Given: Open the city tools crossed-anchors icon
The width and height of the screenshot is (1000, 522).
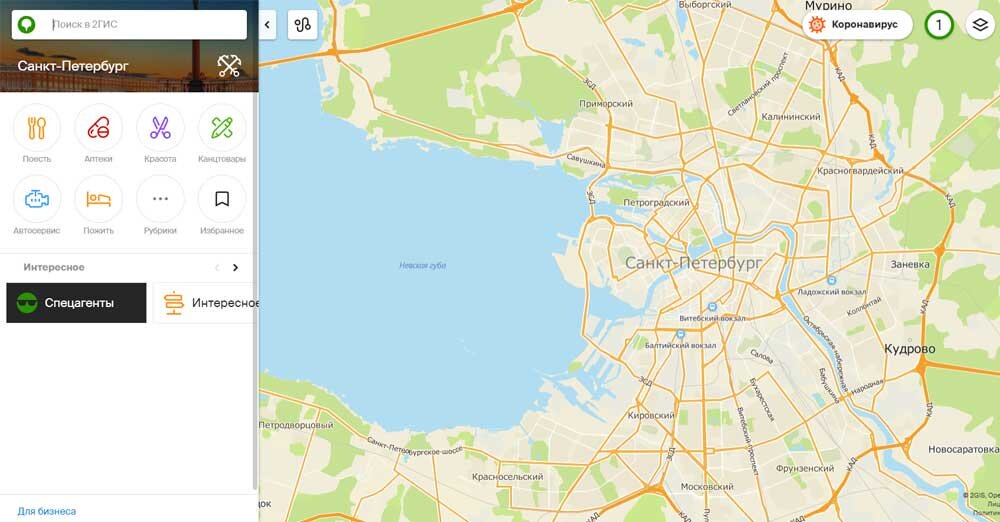Looking at the screenshot, I should [229, 66].
